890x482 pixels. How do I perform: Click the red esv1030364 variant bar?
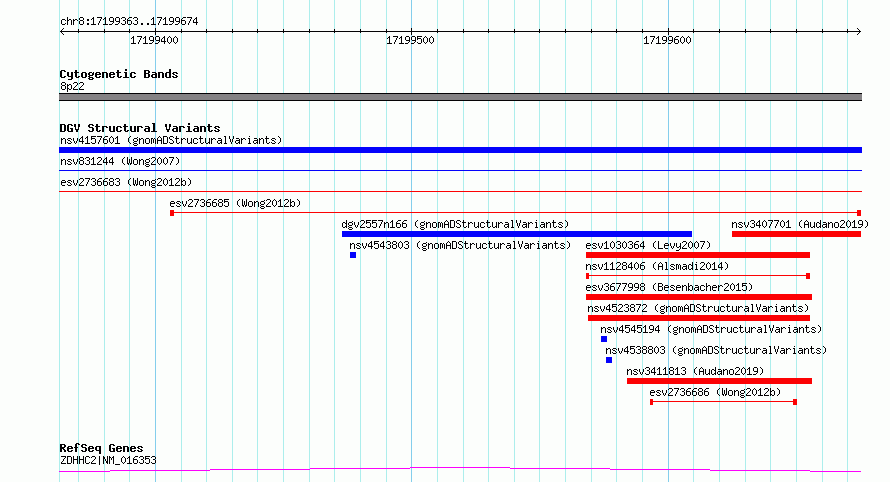[x=698, y=255]
